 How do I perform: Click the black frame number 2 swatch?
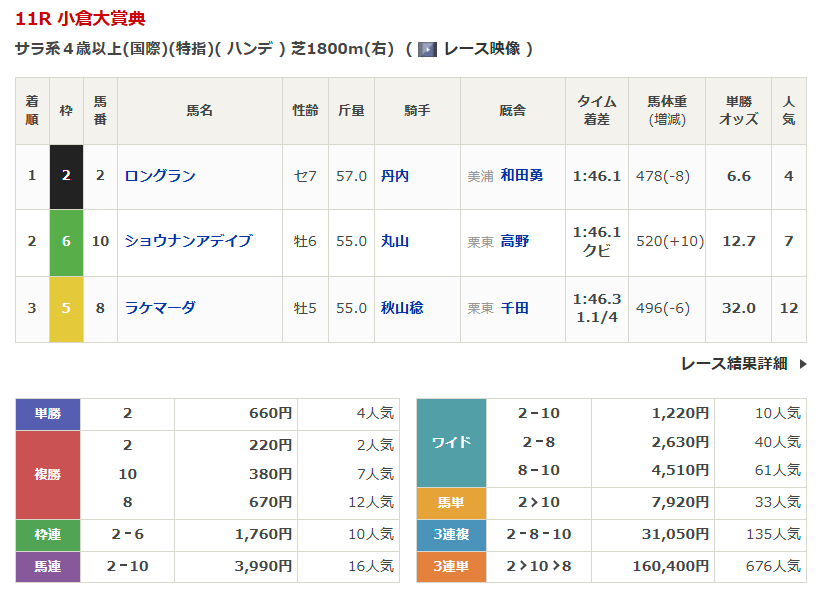point(66,176)
